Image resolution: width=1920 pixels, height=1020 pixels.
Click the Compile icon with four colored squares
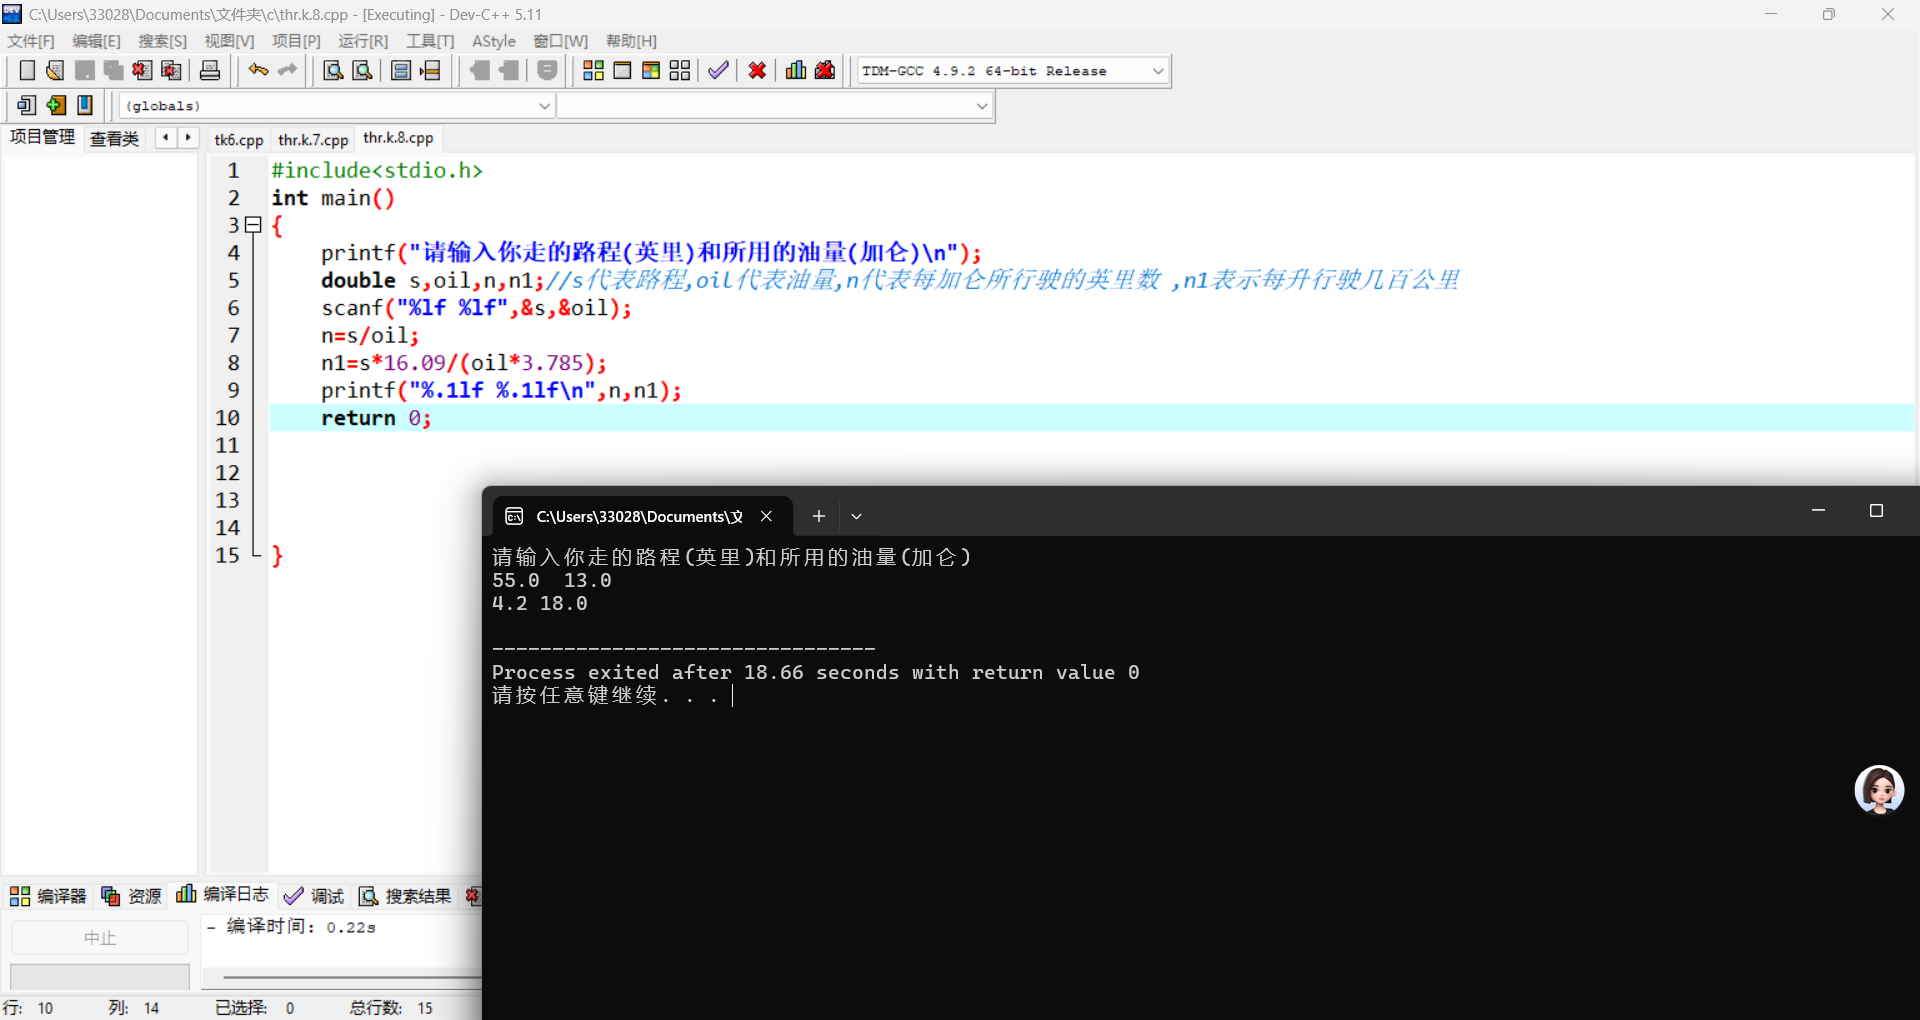click(x=593, y=70)
